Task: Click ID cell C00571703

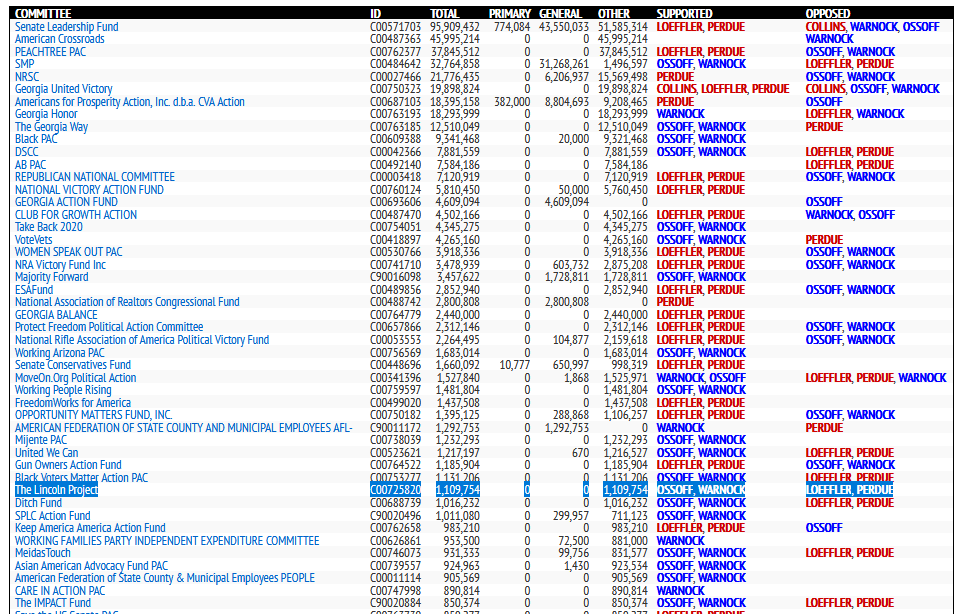Action: click(396, 27)
